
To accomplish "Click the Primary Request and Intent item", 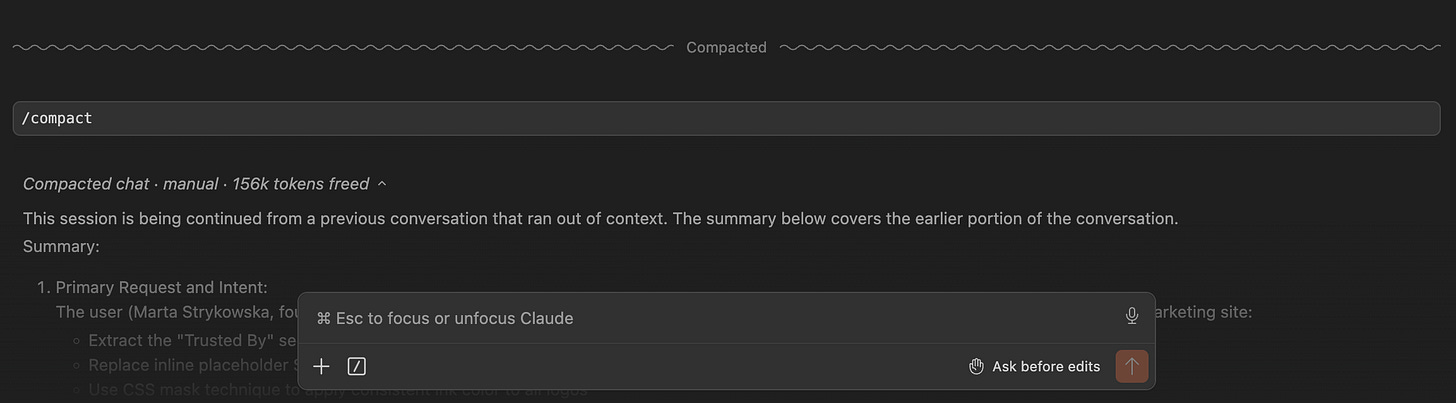I will [x=162, y=288].
